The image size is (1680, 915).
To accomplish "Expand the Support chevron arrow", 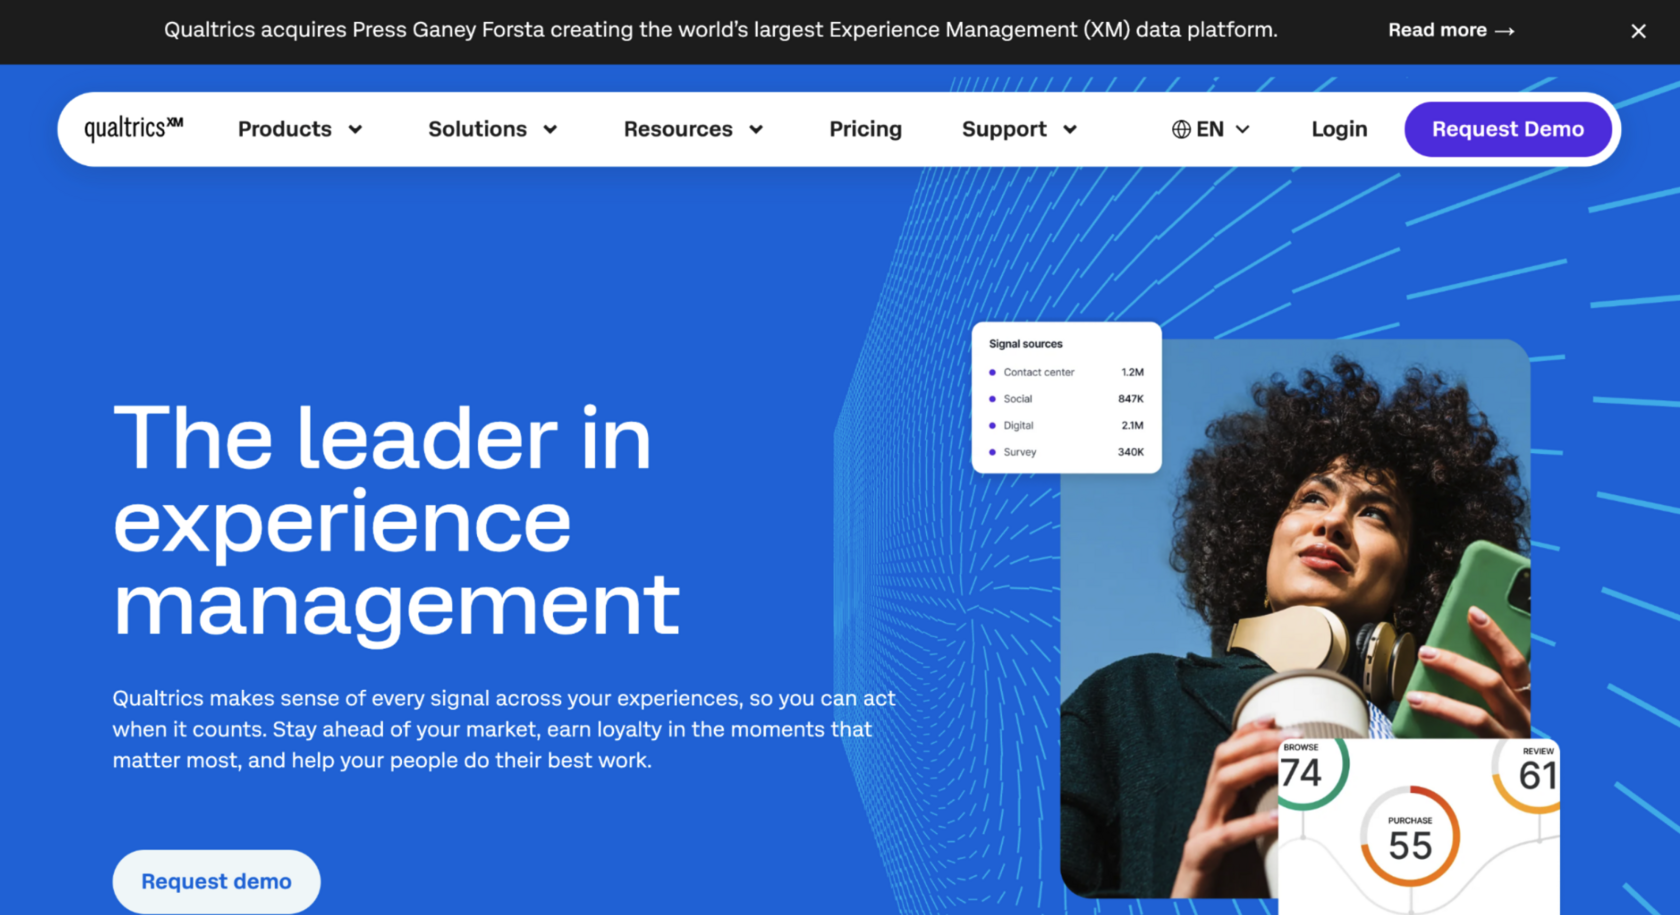I will (1070, 130).
